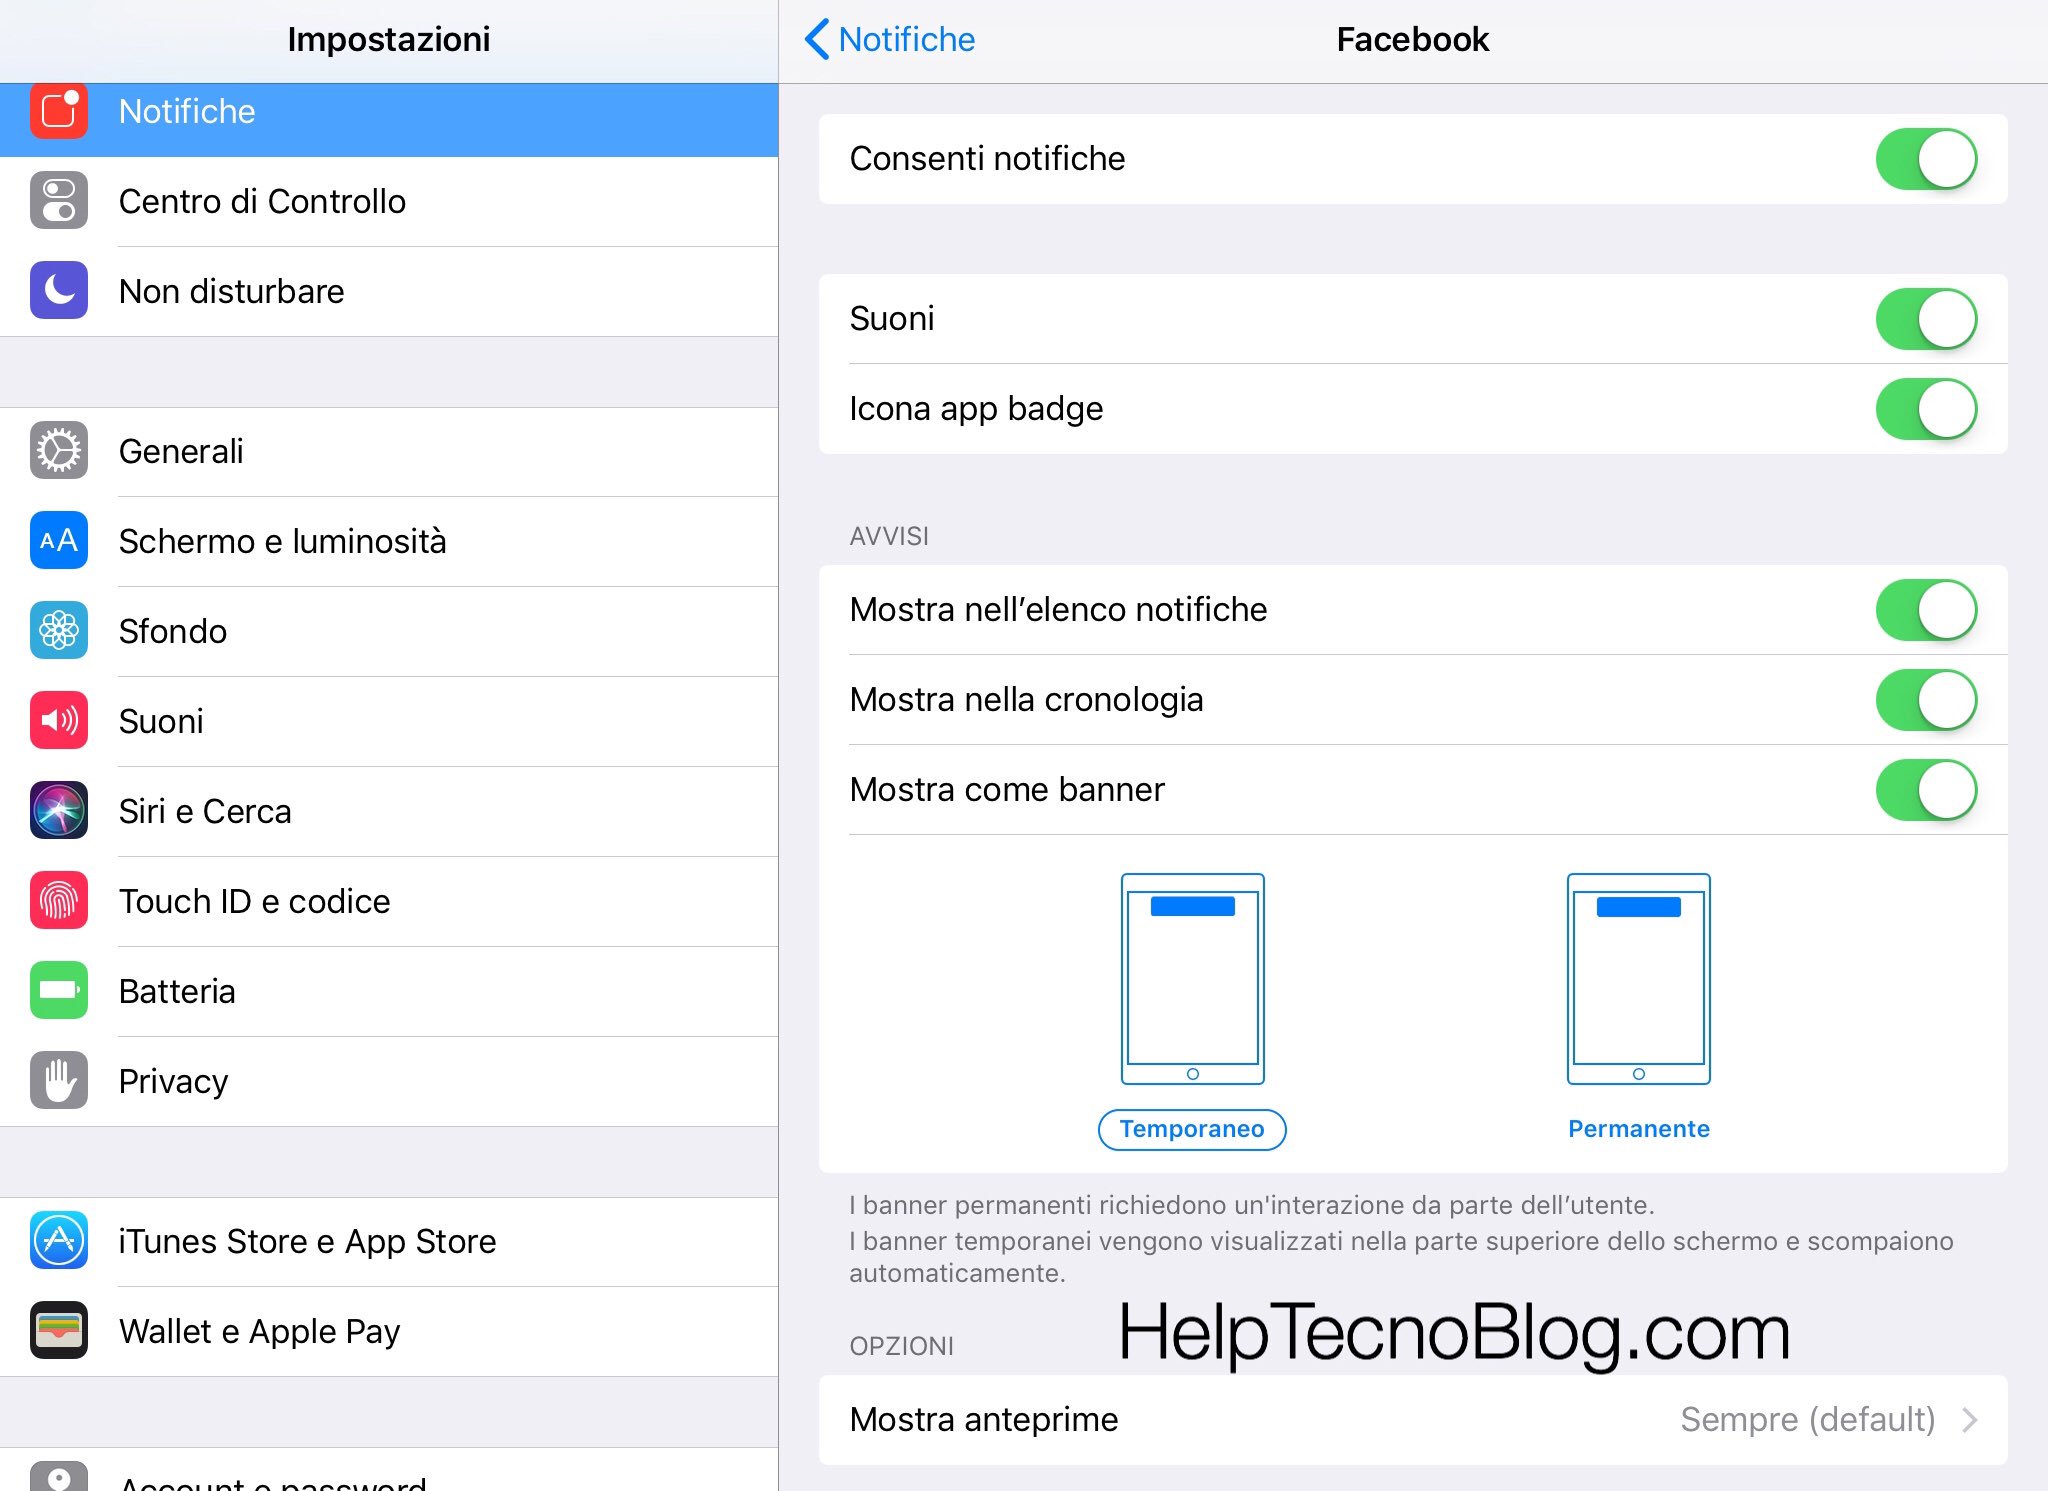This screenshot has width=2048, height=1491.
Task: Open Generali settings
Action: pyautogui.click(x=389, y=451)
